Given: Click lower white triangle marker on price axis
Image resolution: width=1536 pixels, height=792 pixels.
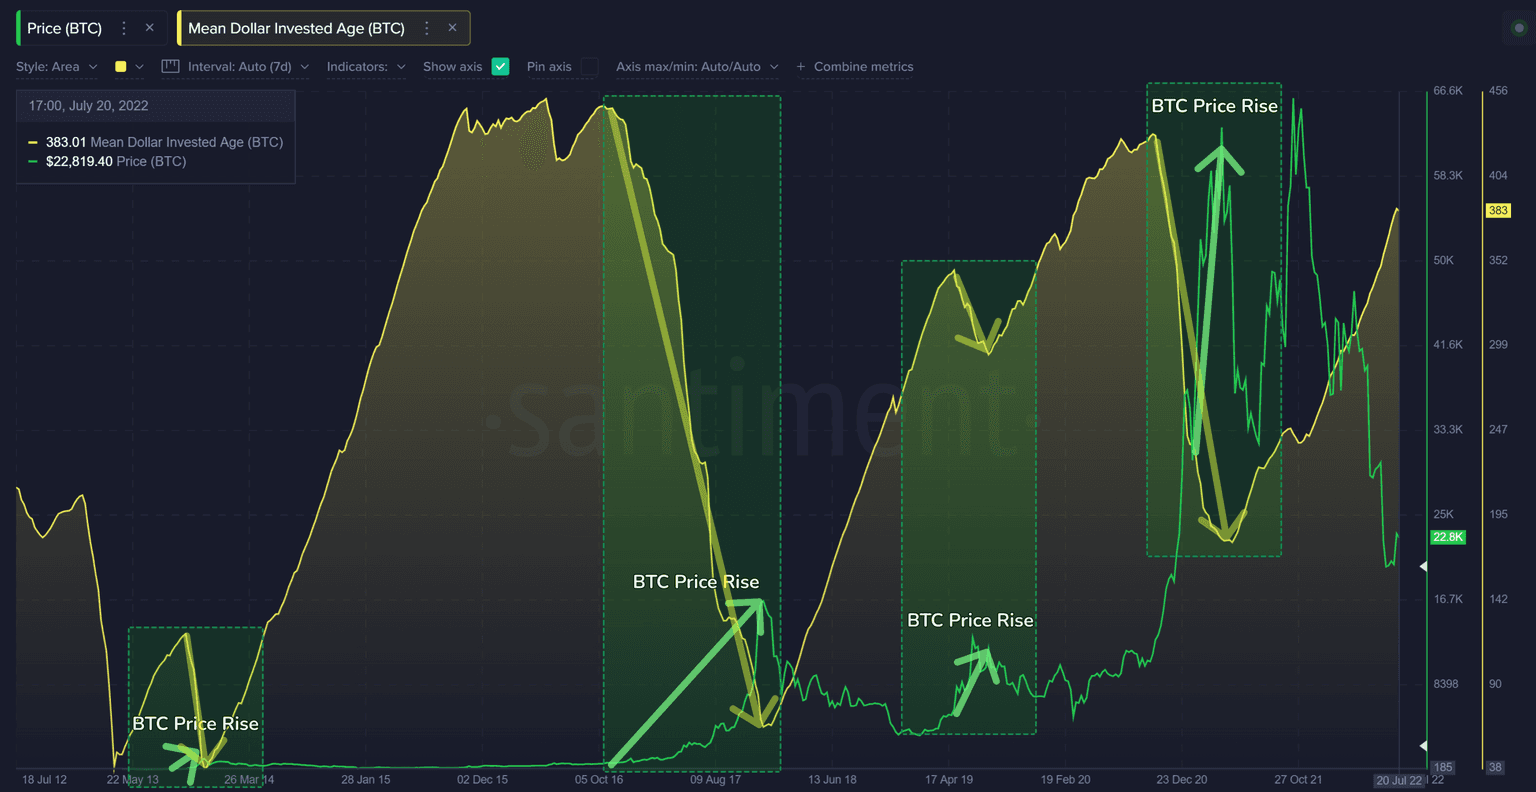Looking at the screenshot, I should tap(1423, 746).
